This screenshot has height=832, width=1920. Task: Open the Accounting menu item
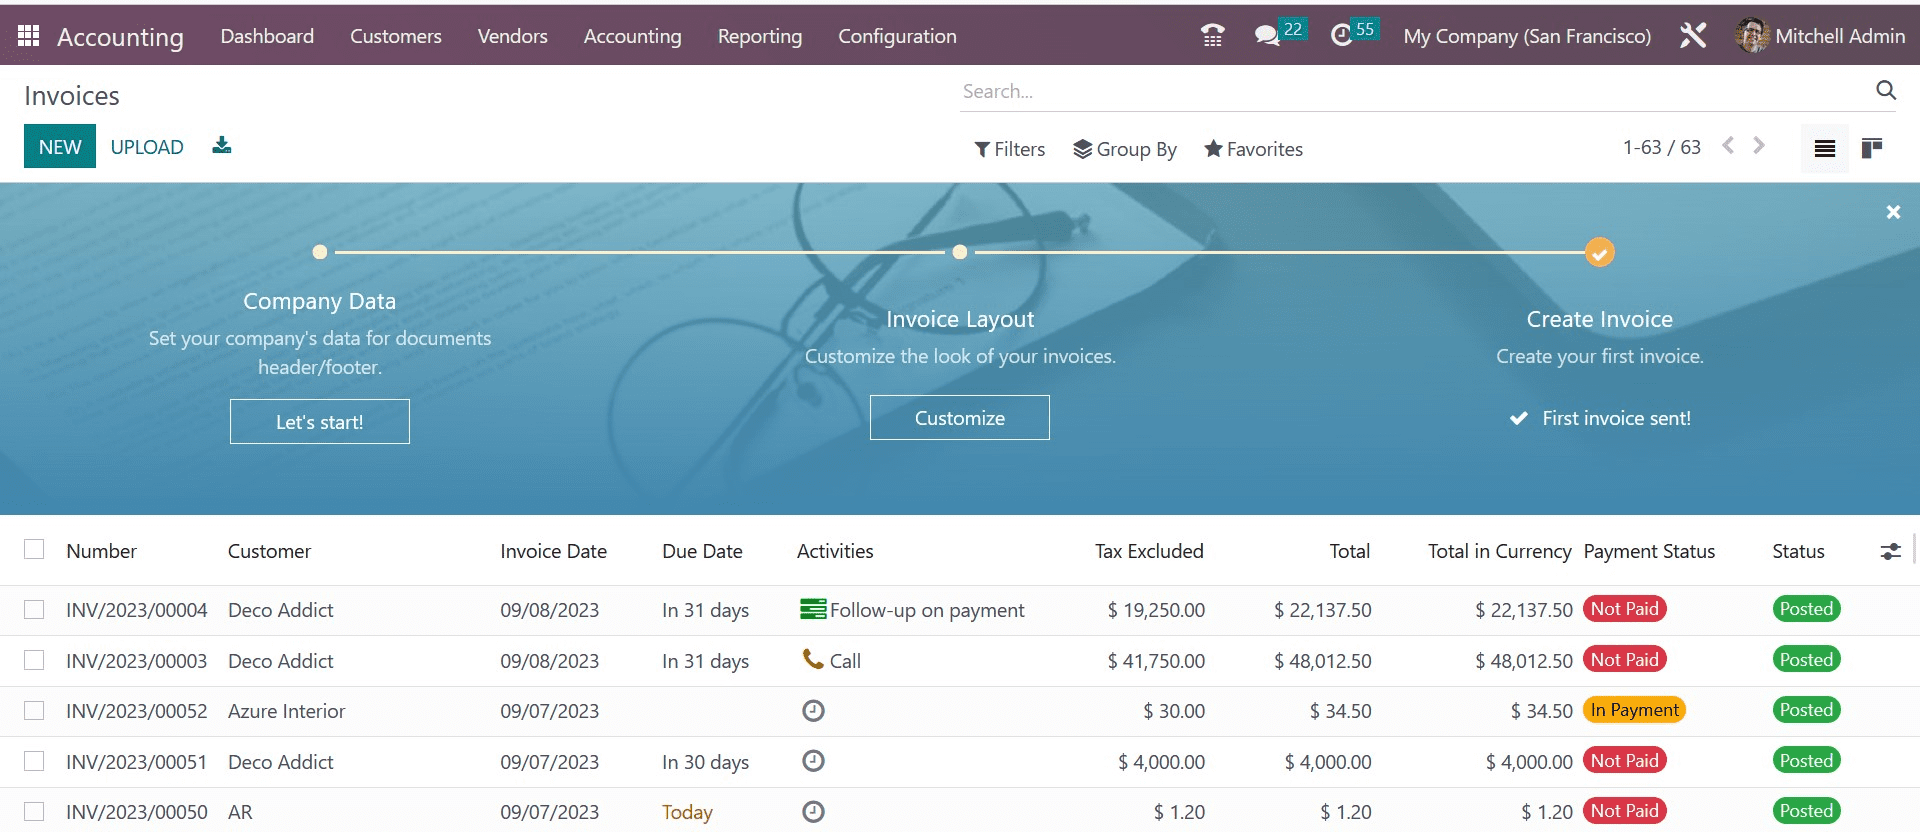[633, 36]
